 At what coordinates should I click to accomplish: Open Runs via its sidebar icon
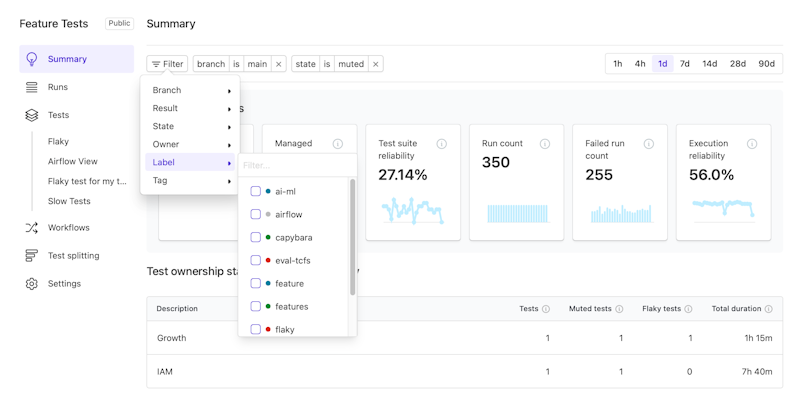(32, 87)
